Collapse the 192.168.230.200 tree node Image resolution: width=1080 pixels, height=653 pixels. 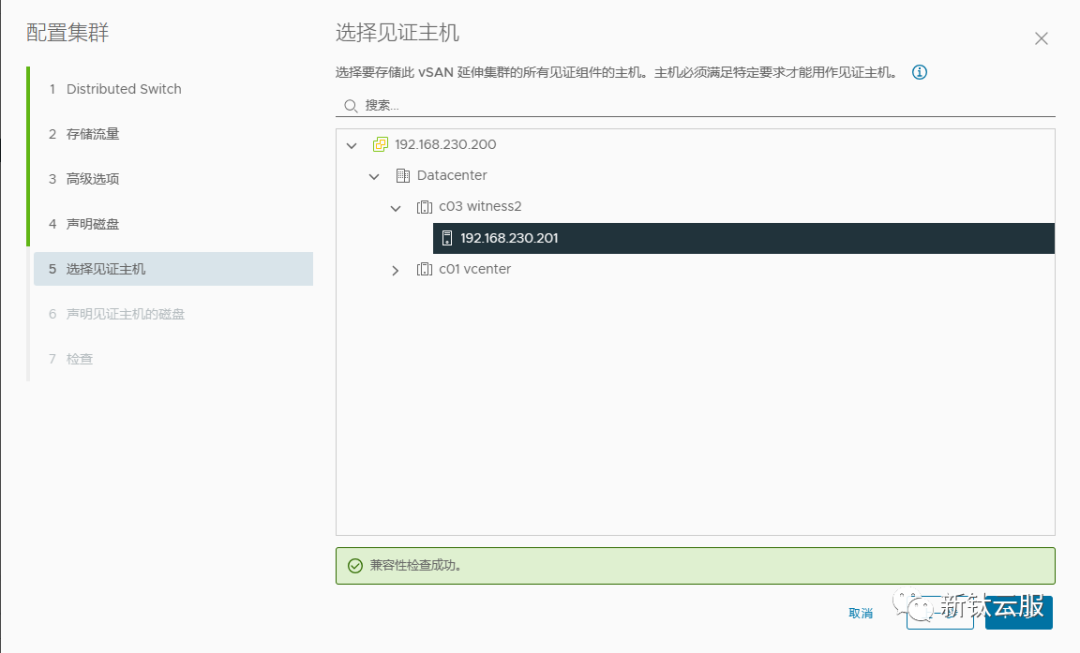click(x=351, y=144)
